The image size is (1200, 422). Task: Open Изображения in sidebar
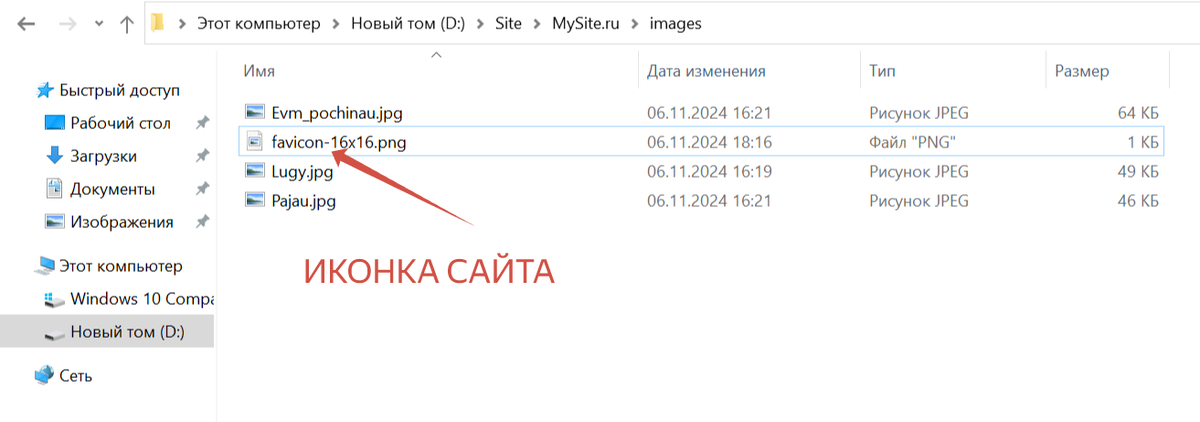(121, 222)
